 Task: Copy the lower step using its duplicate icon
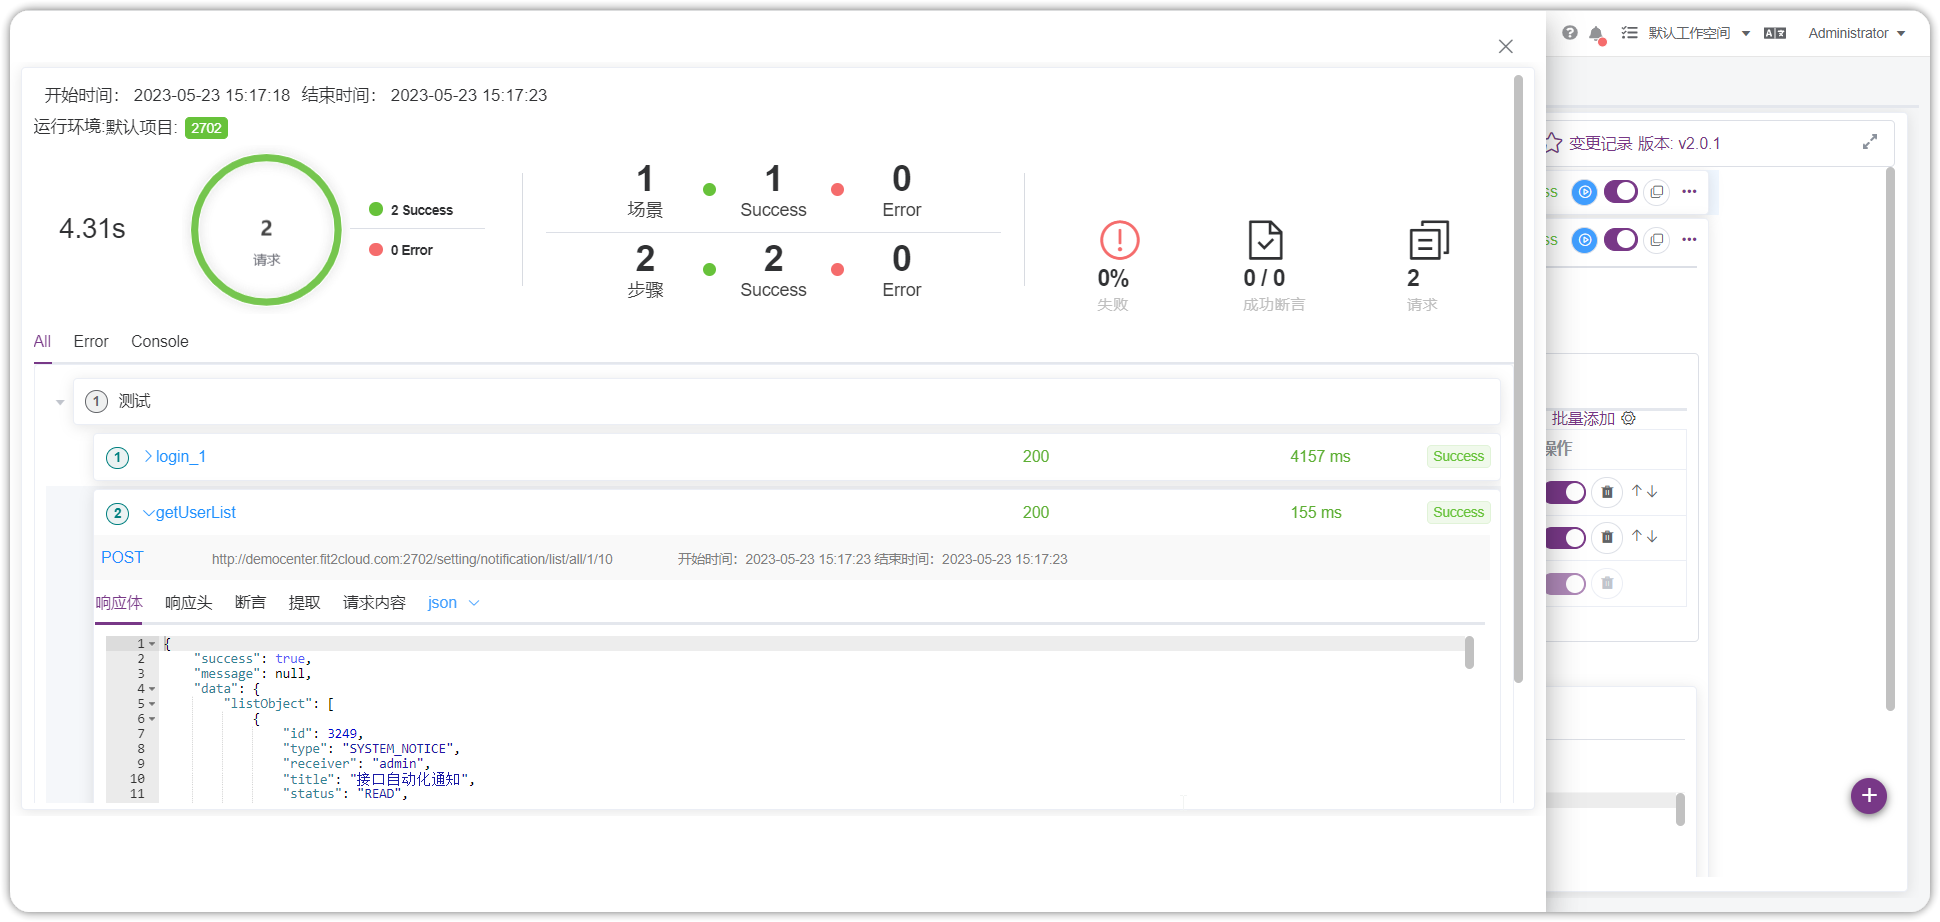click(1657, 240)
